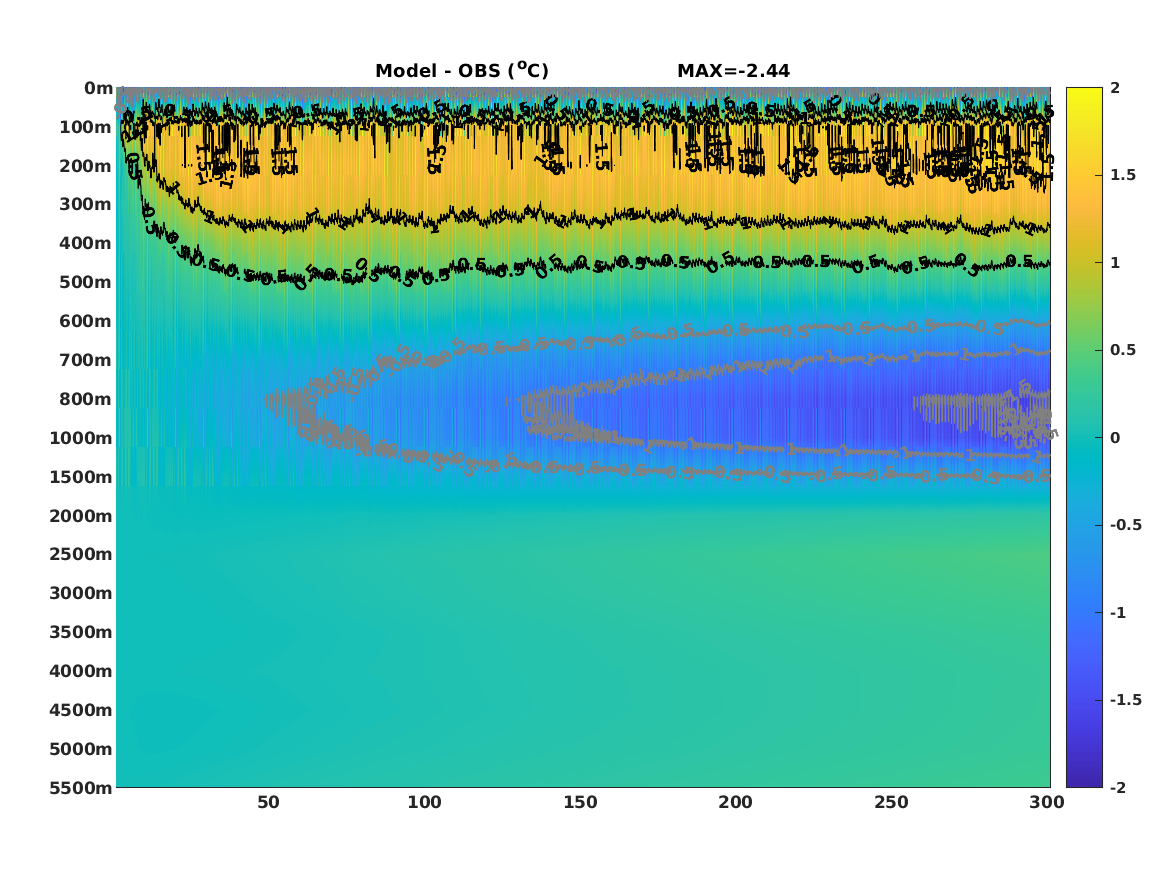Click the '0m' depth axis label
The height and width of the screenshot is (875, 1167).
pyautogui.click(x=98, y=89)
